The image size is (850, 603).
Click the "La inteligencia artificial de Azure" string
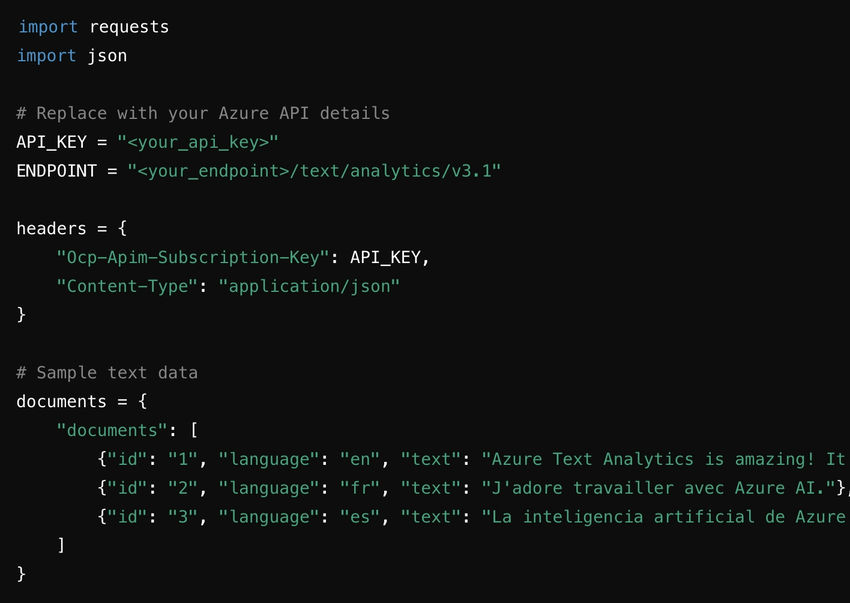pos(665,517)
